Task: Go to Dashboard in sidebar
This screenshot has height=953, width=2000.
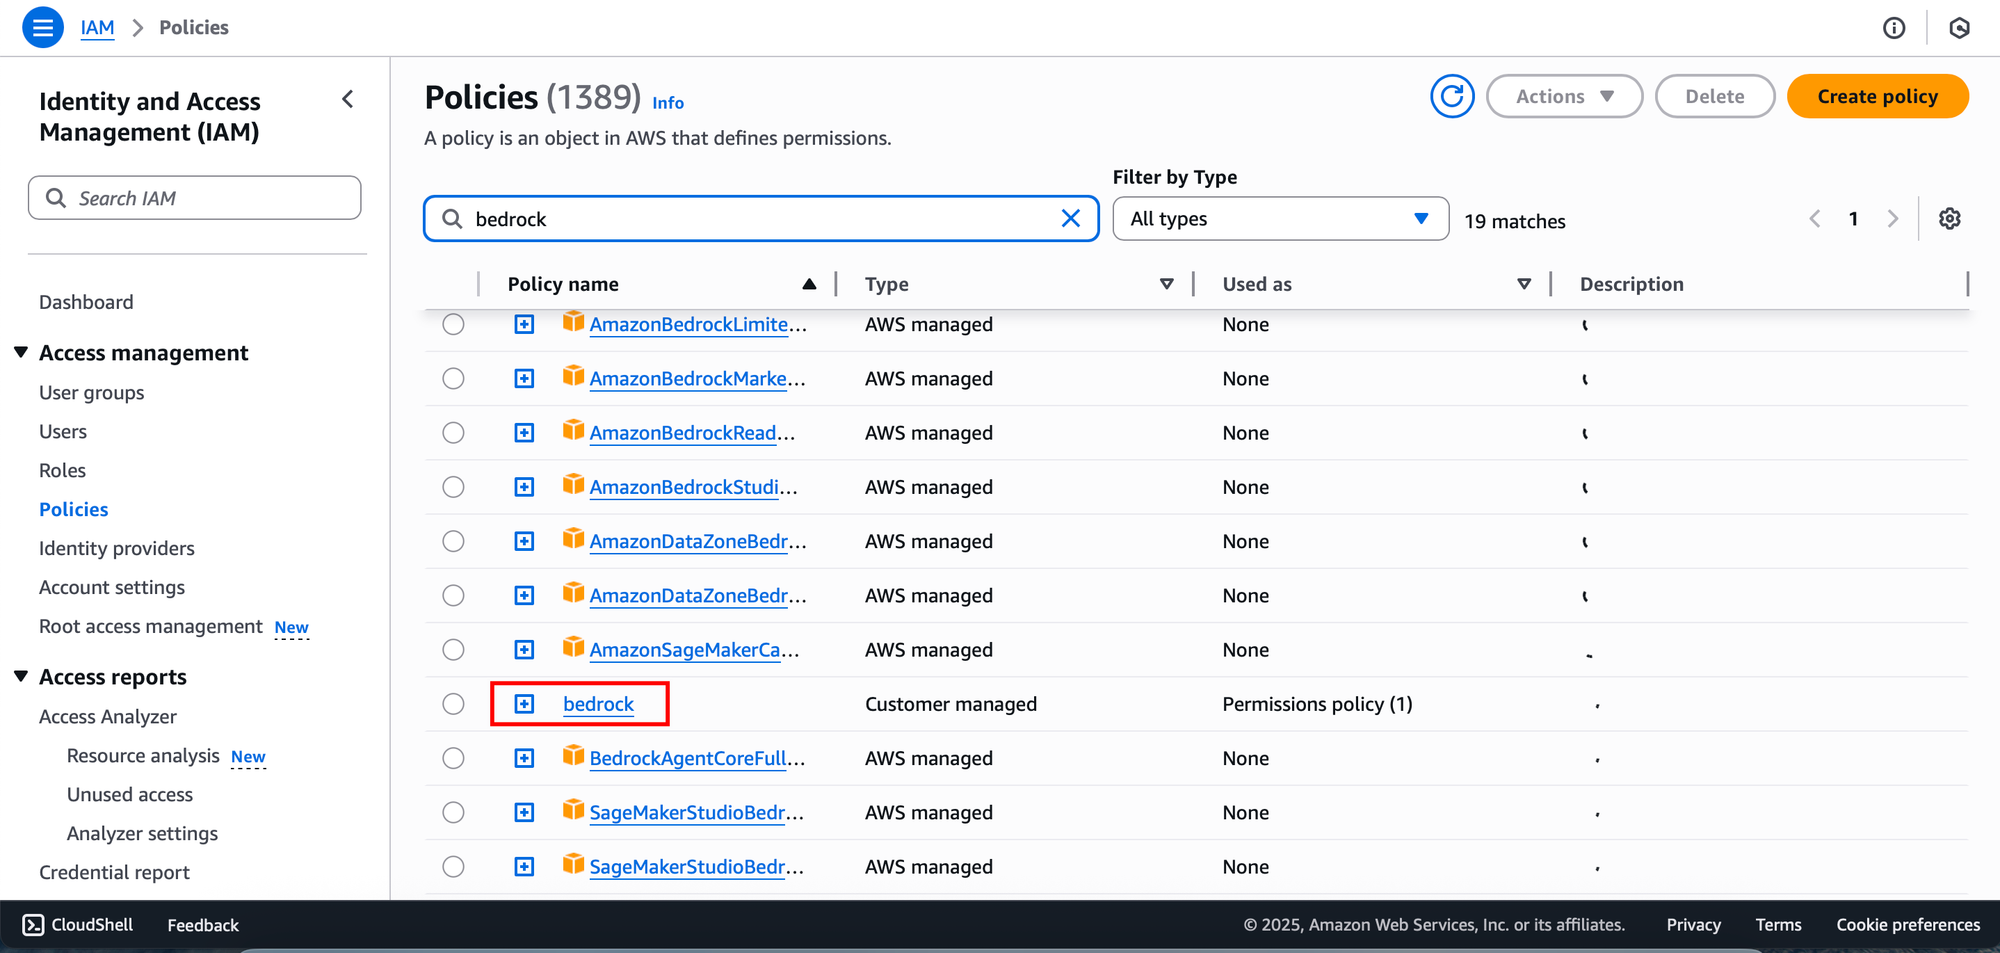Action: pos(86,302)
